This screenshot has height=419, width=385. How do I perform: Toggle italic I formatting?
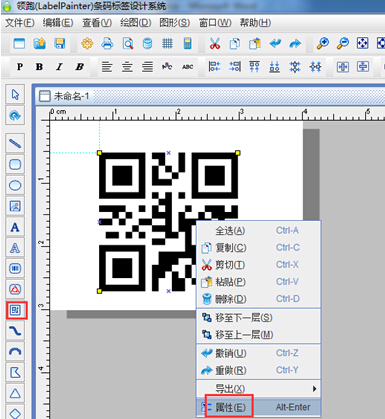click(59, 67)
